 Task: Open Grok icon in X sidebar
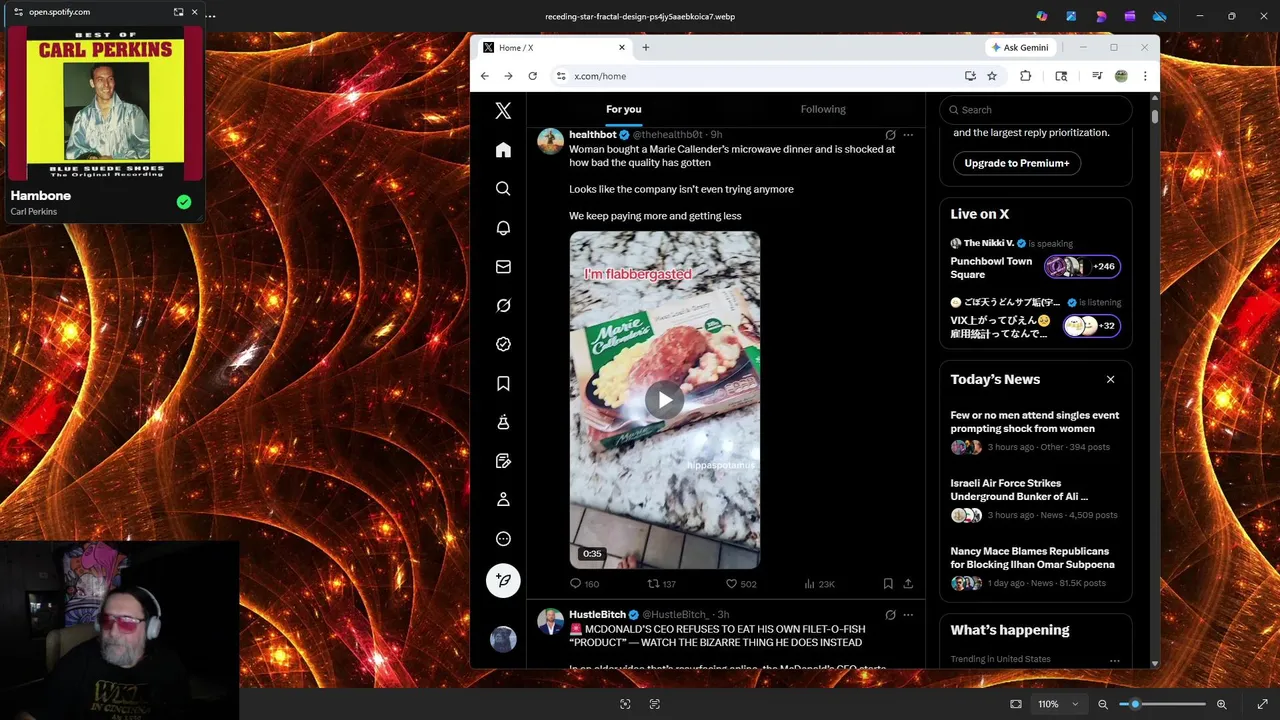[503, 305]
